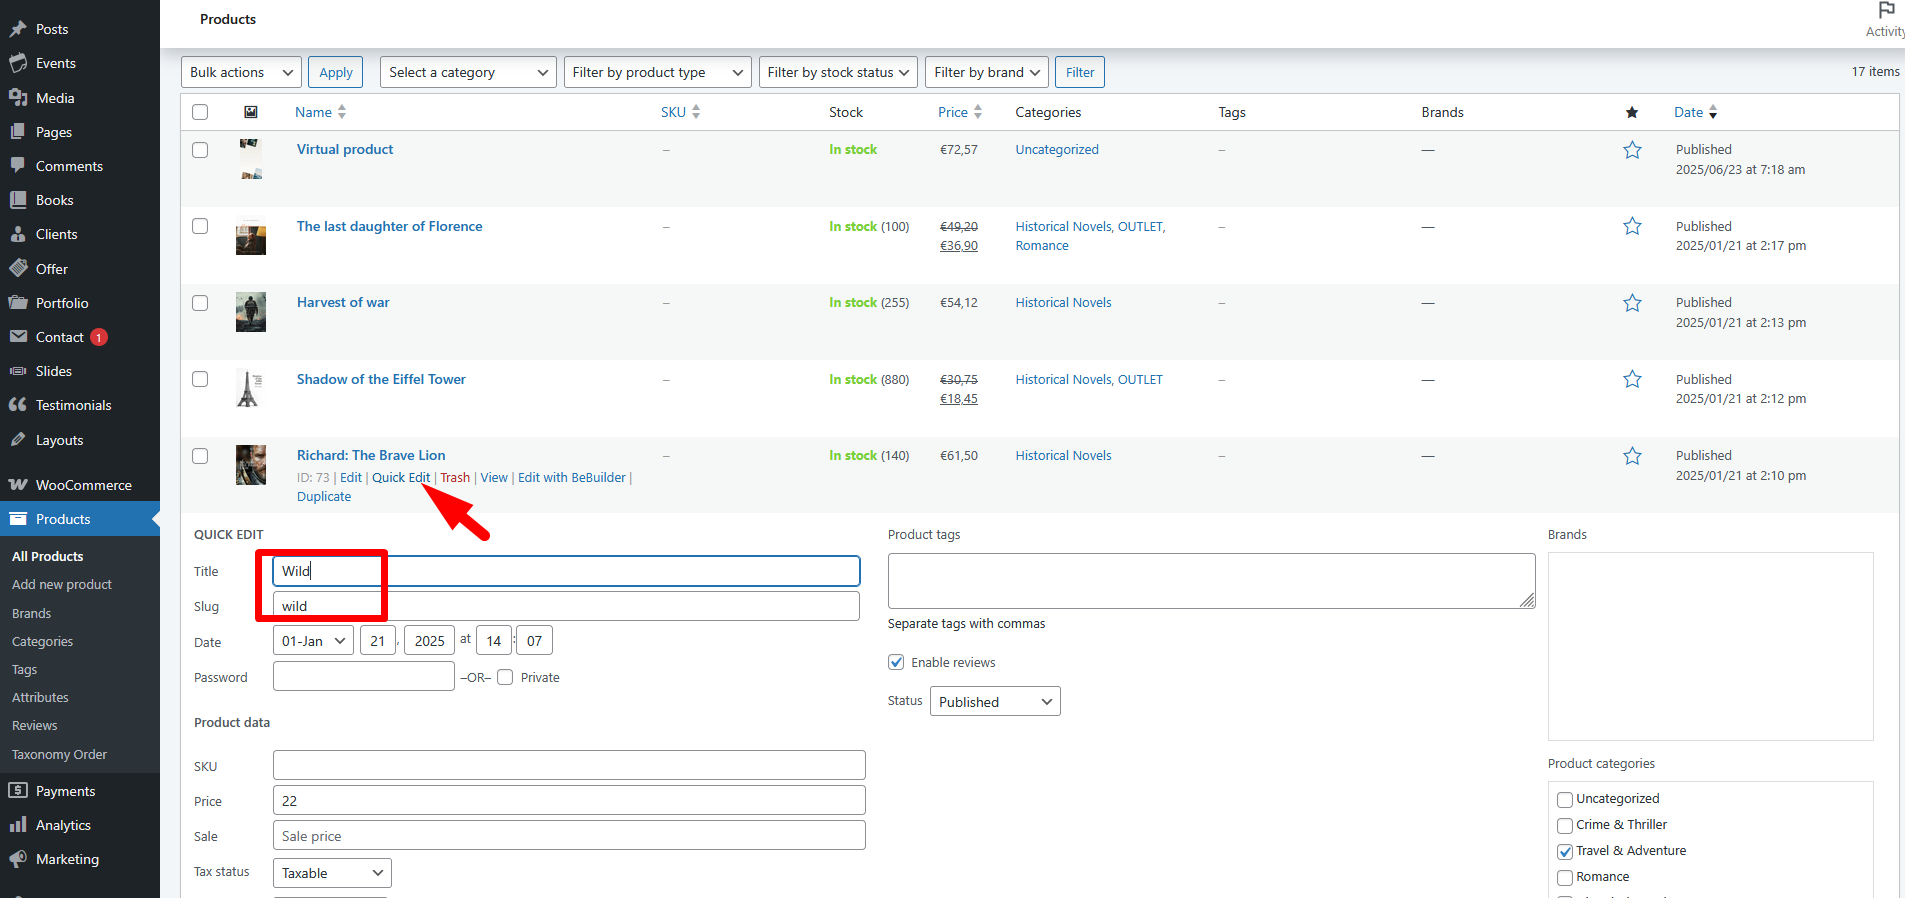Open Testimonials quote icon in sidebar
Viewport: 1905px width, 898px height.
point(18,405)
